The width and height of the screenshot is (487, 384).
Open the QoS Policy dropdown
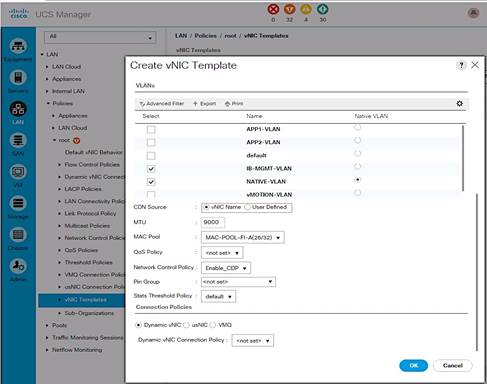tap(222, 253)
